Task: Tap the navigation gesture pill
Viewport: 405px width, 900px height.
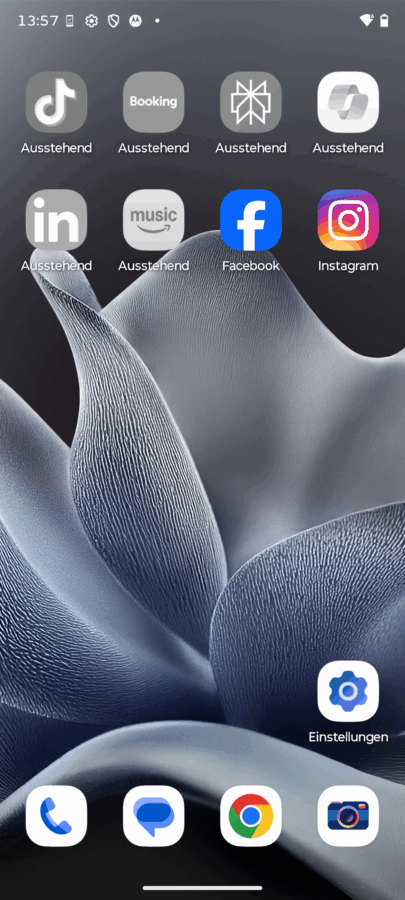Action: pos(202,888)
